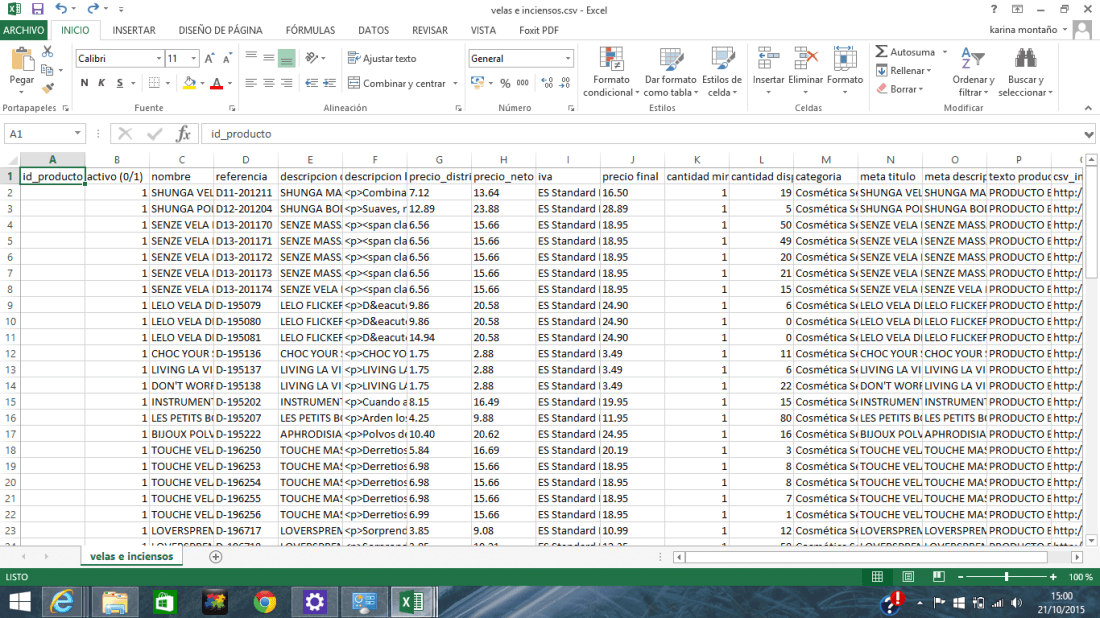The width and height of the screenshot is (1100, 618).
Task: Toggle underline (S) formatting
Action: pyautogui.click(x=120, y=83)
